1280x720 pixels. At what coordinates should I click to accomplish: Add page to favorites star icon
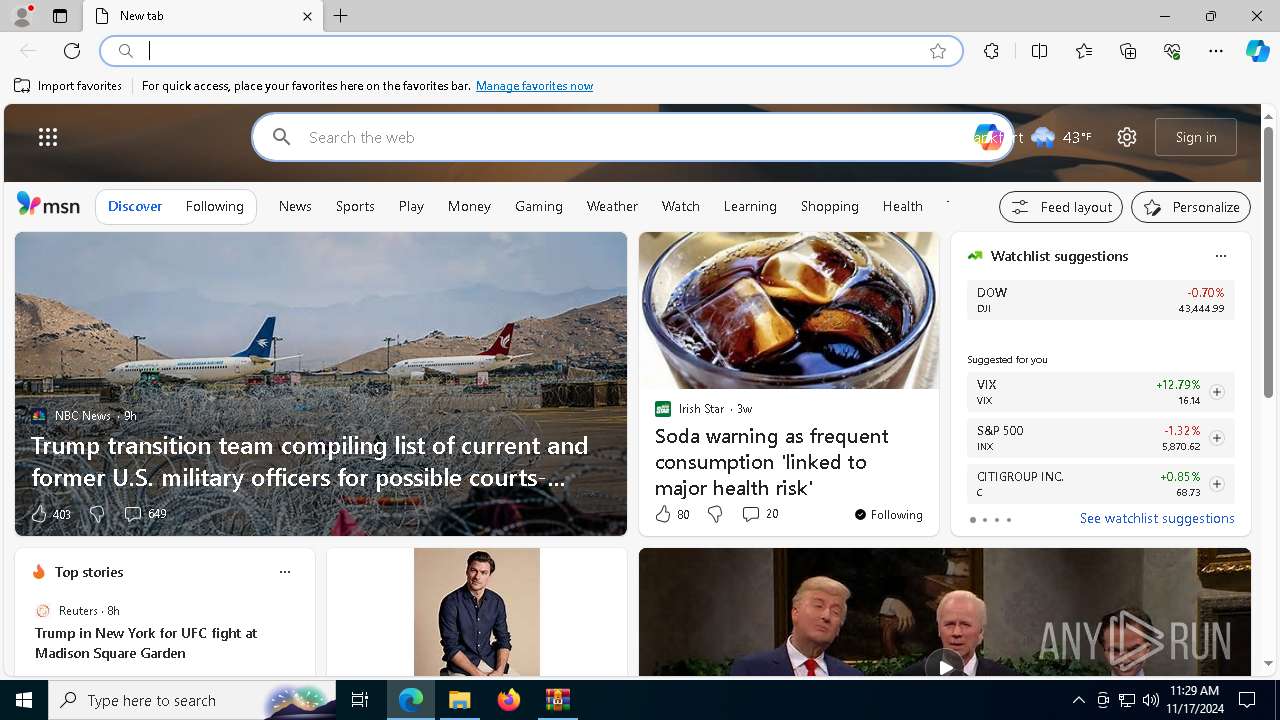tap(938, 51)
